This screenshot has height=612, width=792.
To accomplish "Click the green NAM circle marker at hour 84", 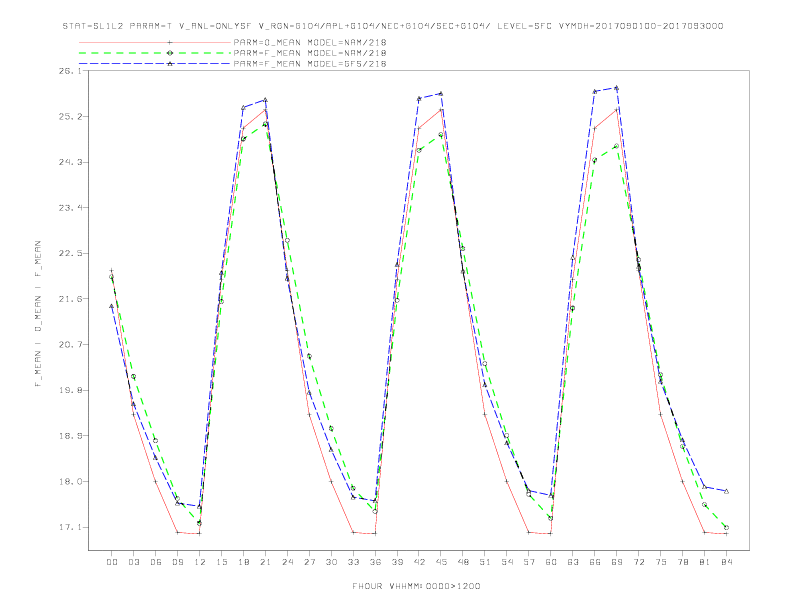I will pyautogui.click(x=726, y=527).
